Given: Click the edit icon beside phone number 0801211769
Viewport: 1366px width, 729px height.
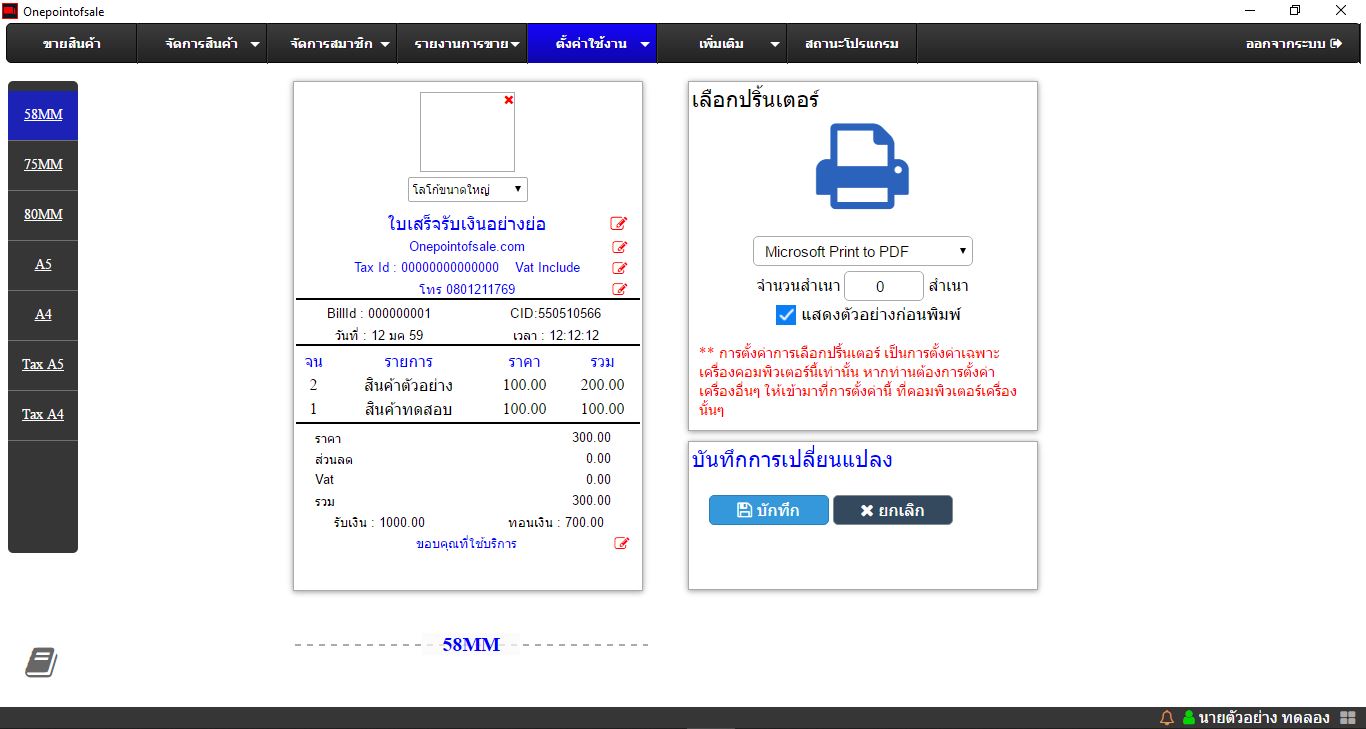Looking at the screenshot, I should (x=619, y=290).
